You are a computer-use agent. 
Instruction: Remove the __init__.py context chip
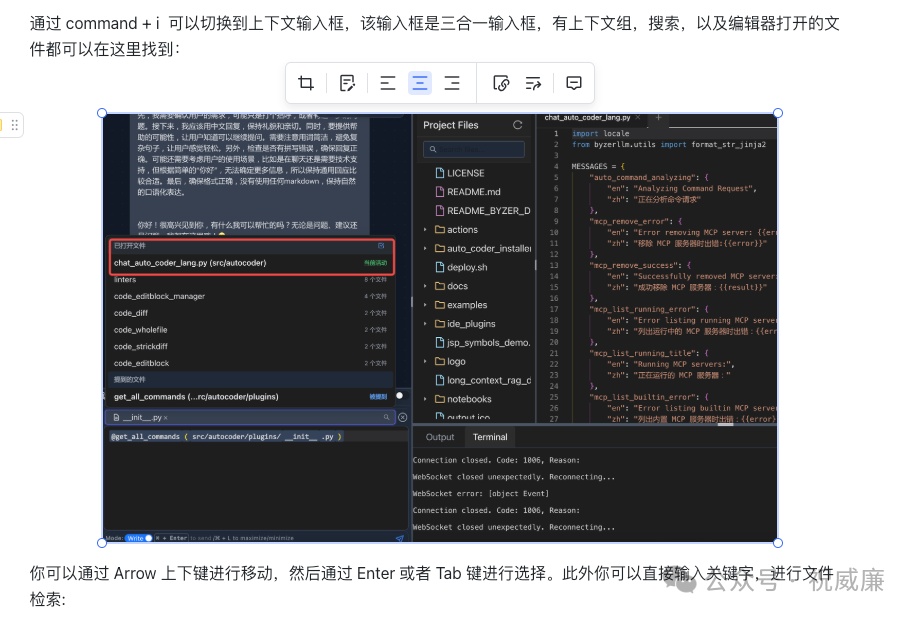click(166, 418)
